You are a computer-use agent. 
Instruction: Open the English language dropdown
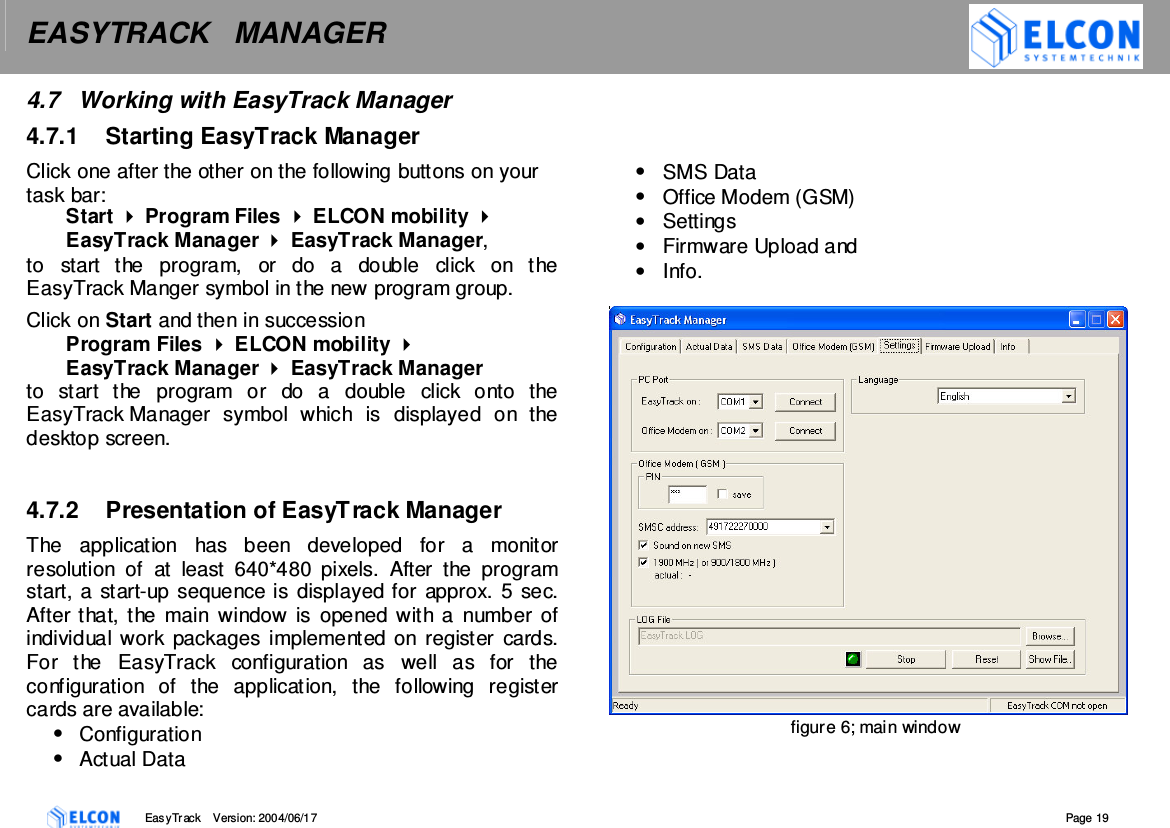pos(1069,396)
